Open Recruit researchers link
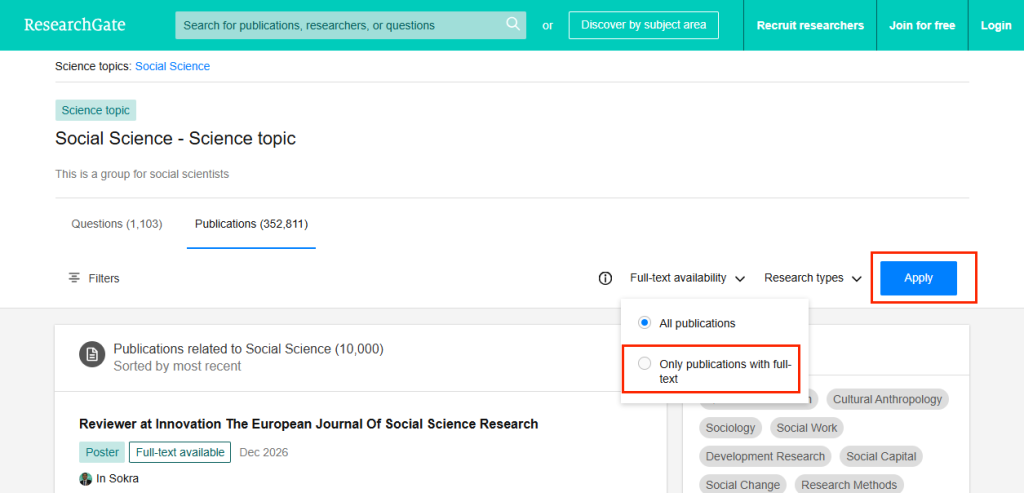The height and width of the screenshot is (493, 1024). point(810,25)
